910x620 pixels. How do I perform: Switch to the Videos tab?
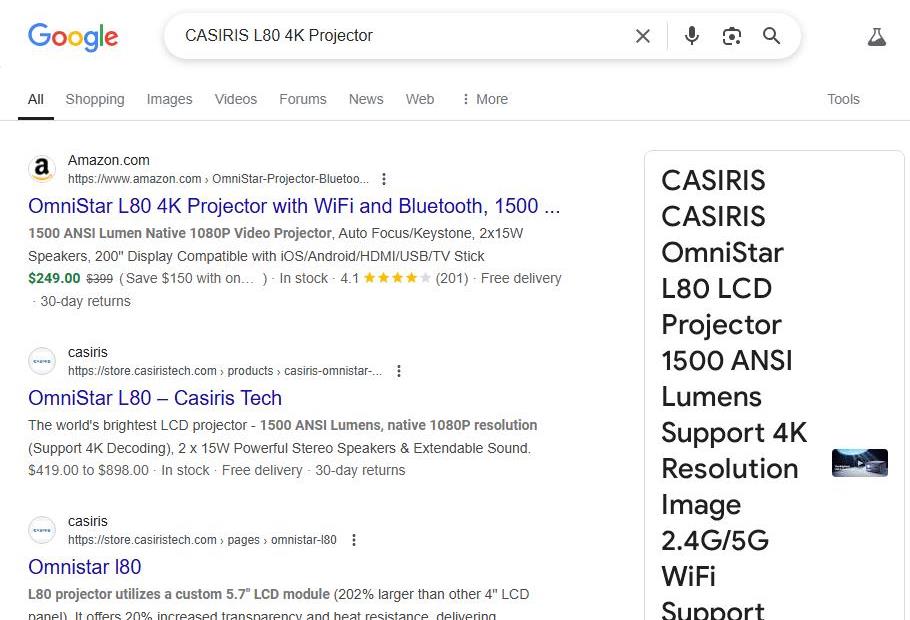click(x=236, y=99)
